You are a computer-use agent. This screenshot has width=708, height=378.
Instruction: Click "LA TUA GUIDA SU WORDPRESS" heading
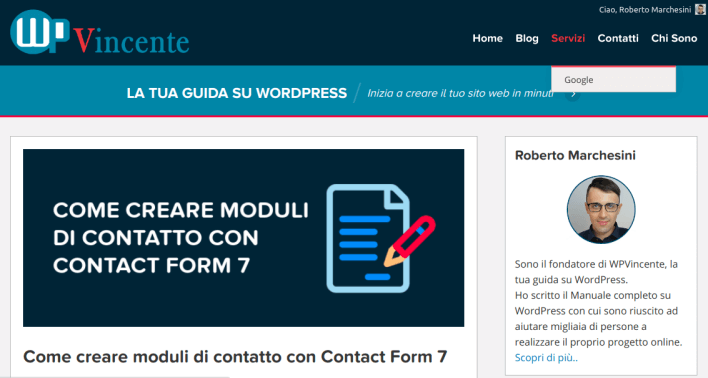pyautogui.click(x=237, y=93)
